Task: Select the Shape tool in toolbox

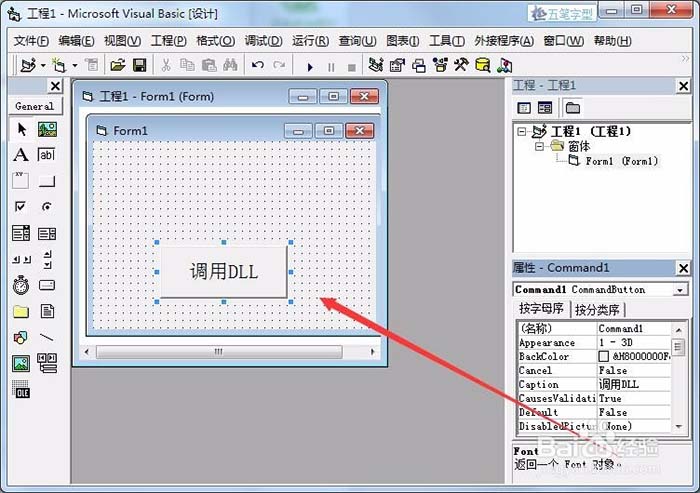Action: pos(21,337)
